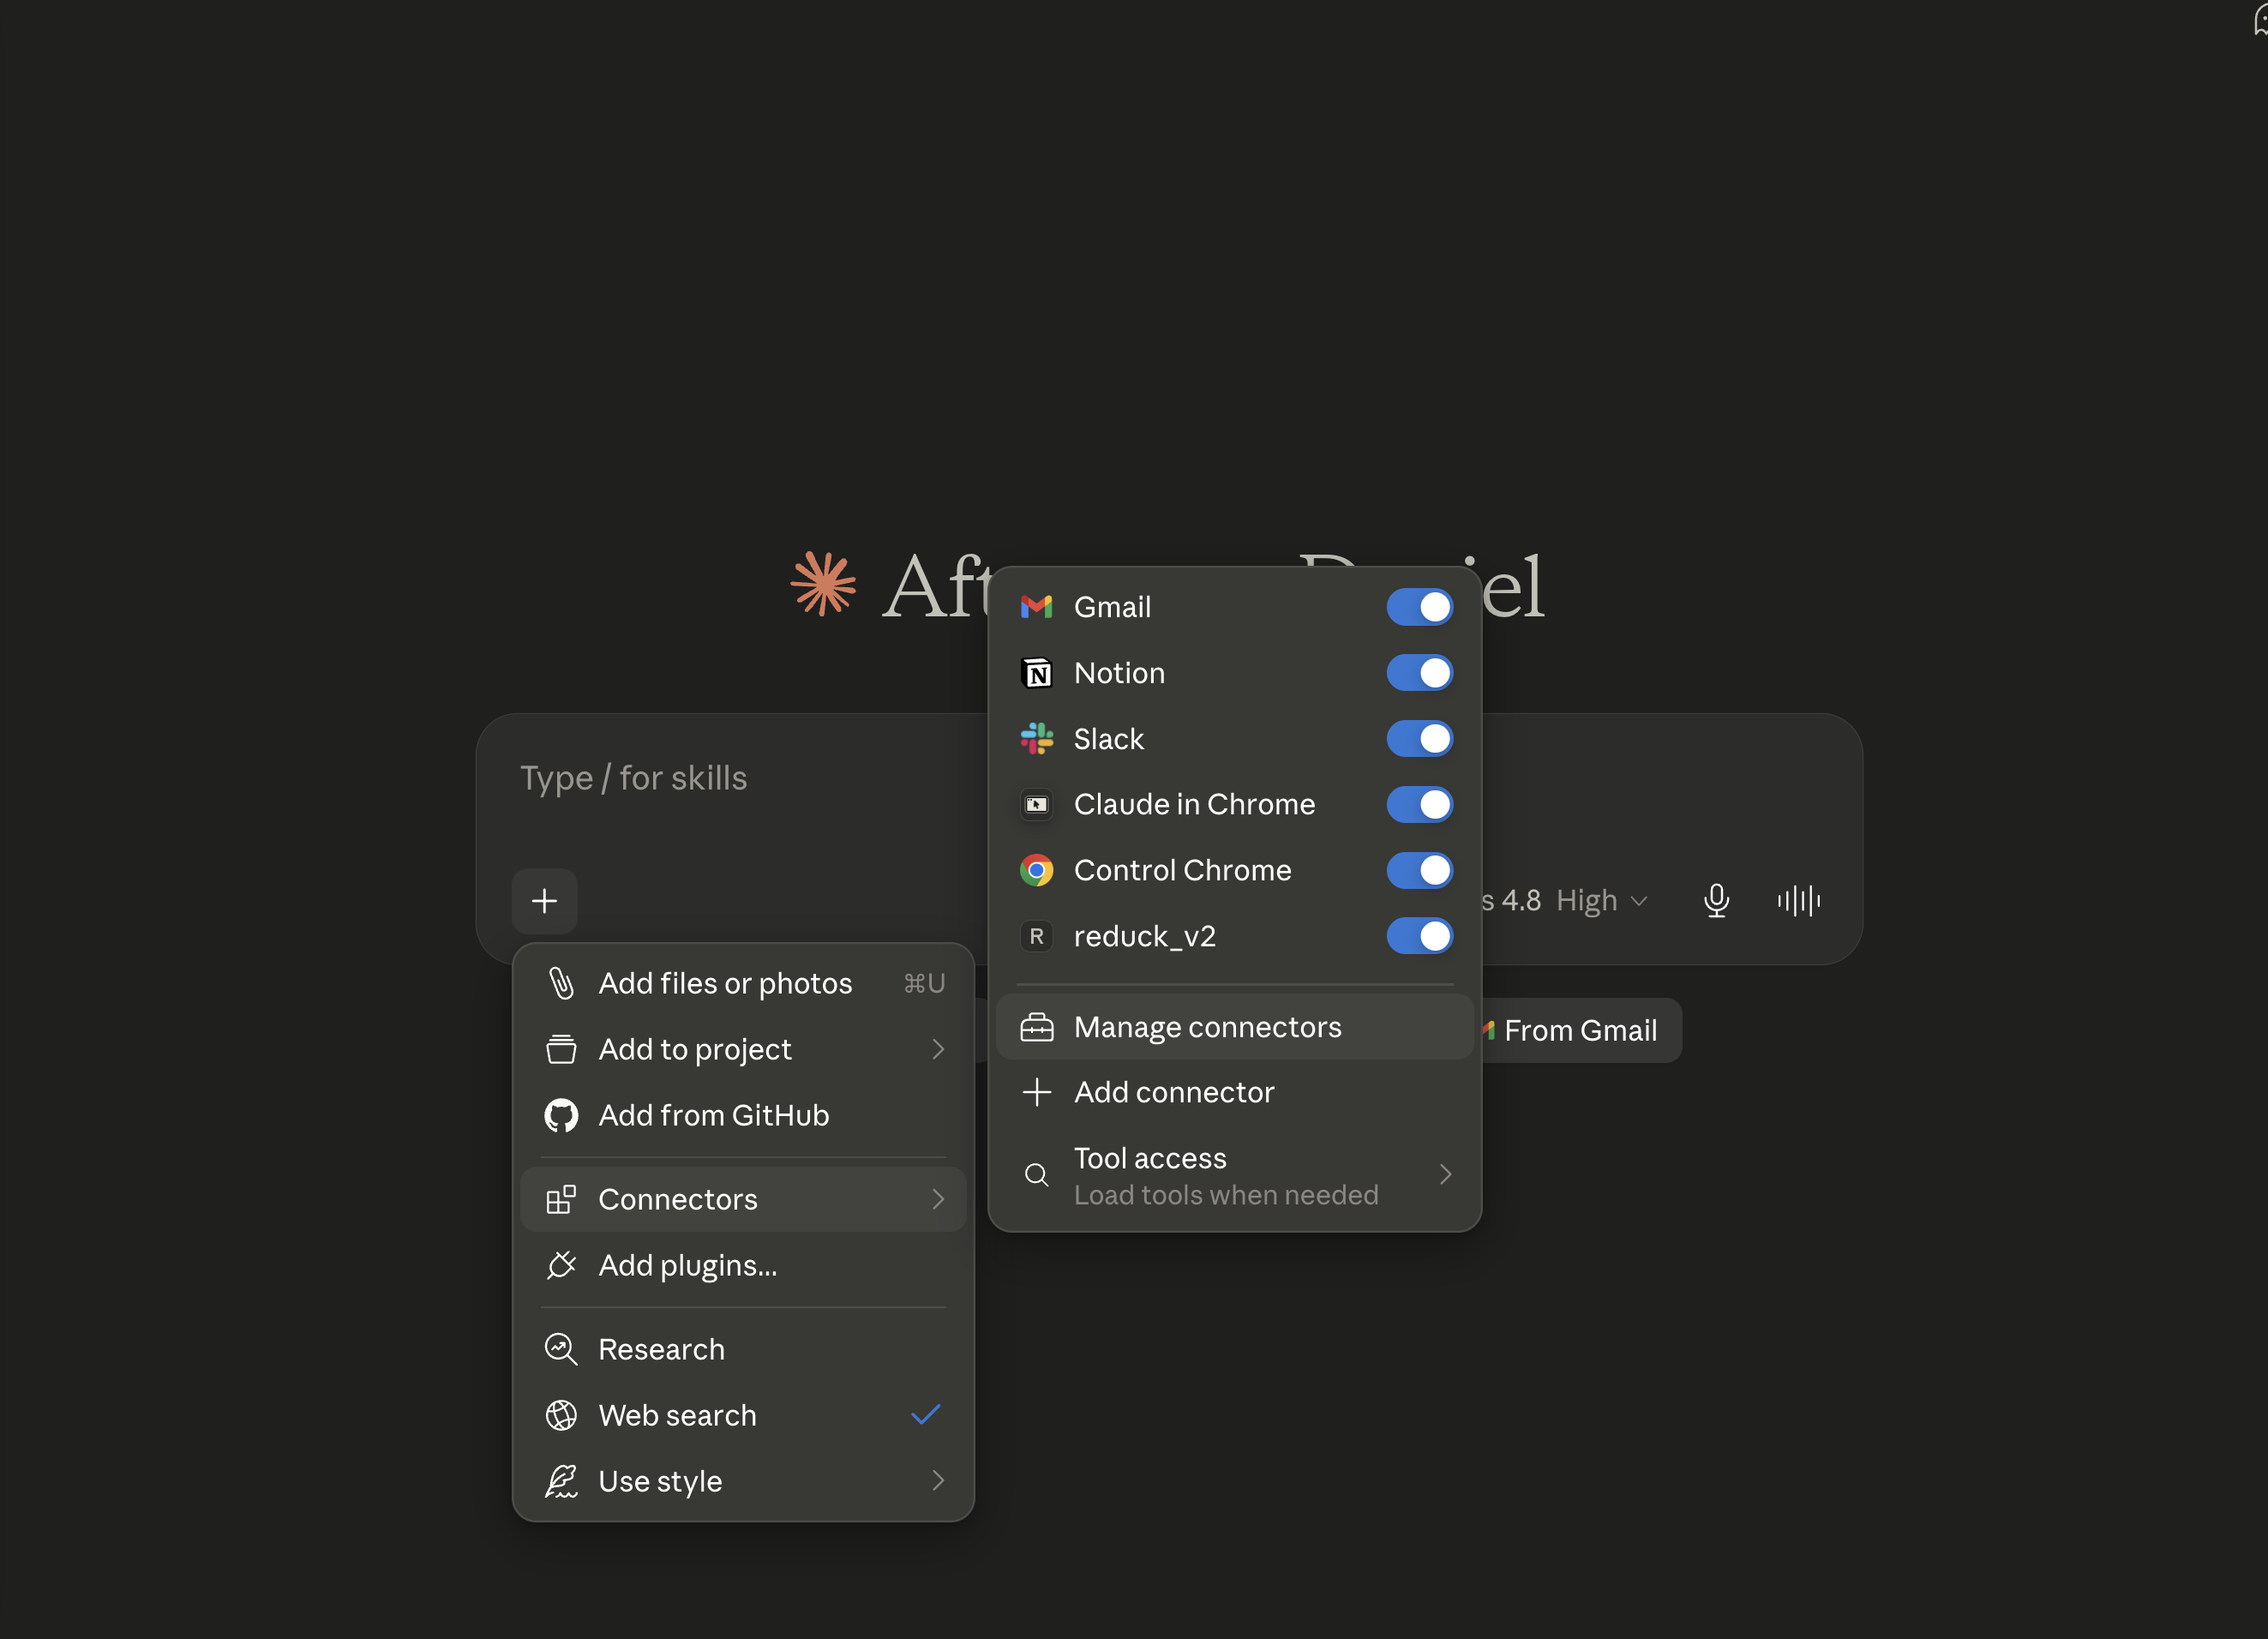The height and width of the screenshot is (1639, 2268).
Task: Select the Research option
Action: coord(743,1350)
